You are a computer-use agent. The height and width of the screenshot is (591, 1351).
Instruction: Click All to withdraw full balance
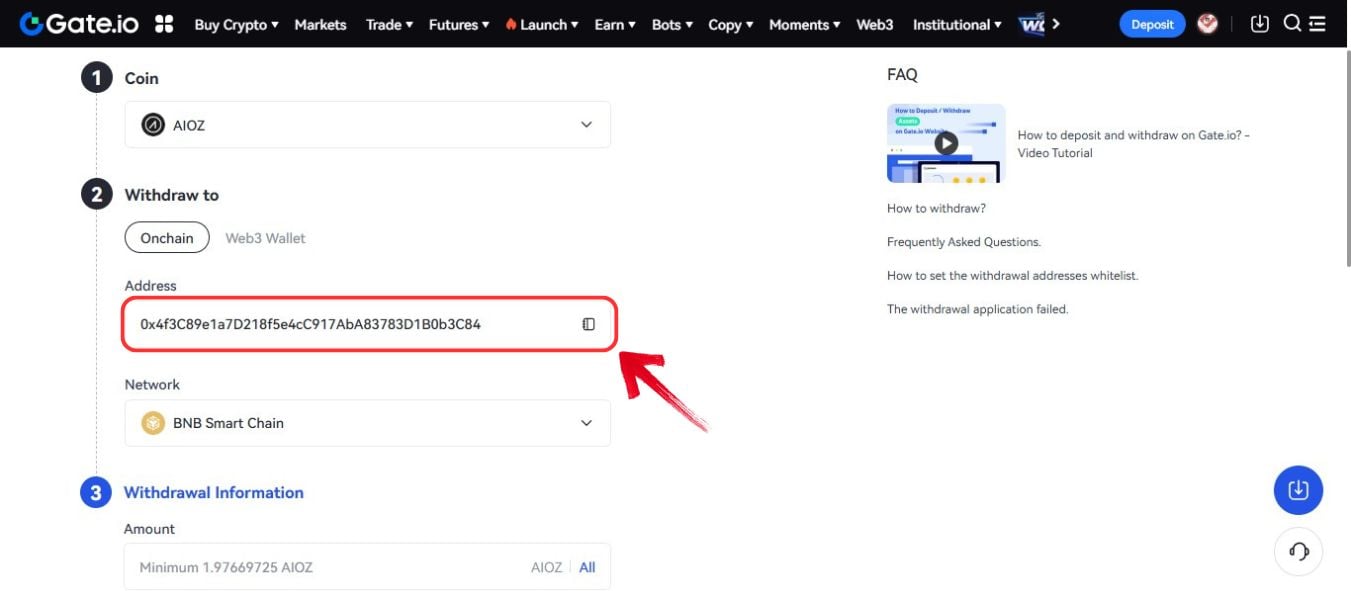point(587,567)
